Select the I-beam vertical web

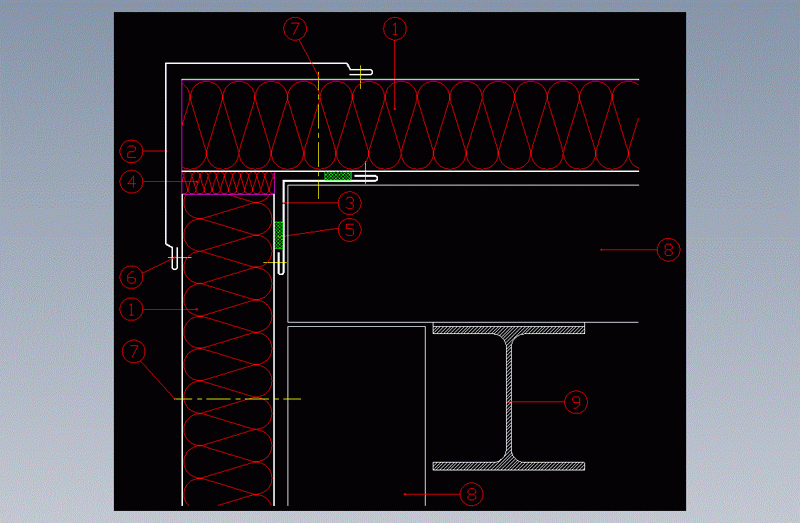[x=508, y=398]
